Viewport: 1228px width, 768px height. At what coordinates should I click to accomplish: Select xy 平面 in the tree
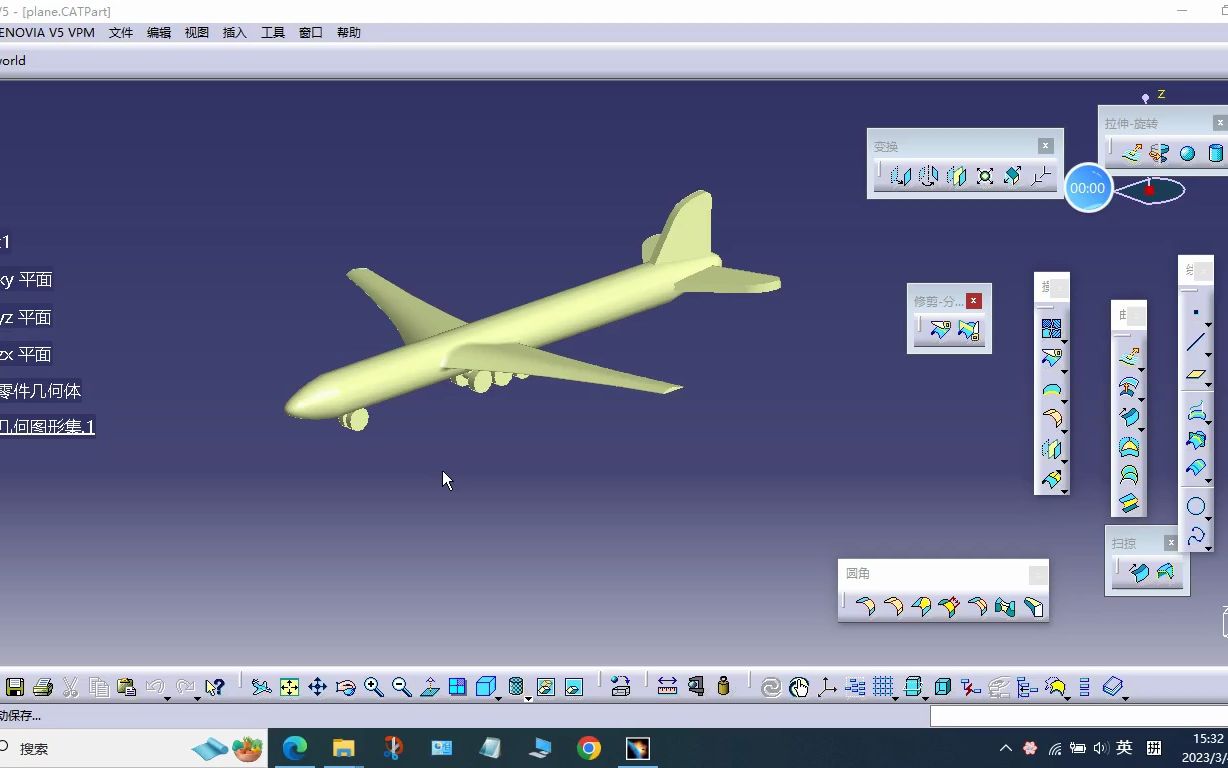click(x=26, y=280)
